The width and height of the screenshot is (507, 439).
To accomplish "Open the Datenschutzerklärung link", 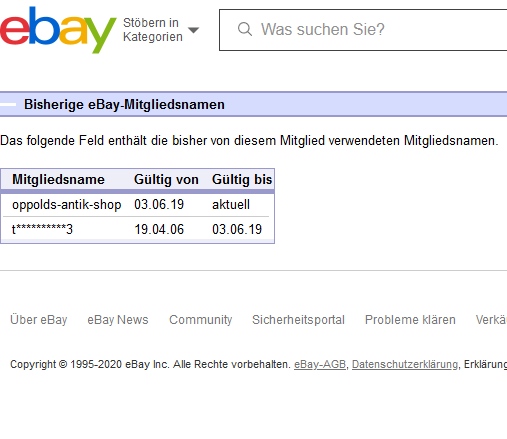I will click(x=405, y=364).
